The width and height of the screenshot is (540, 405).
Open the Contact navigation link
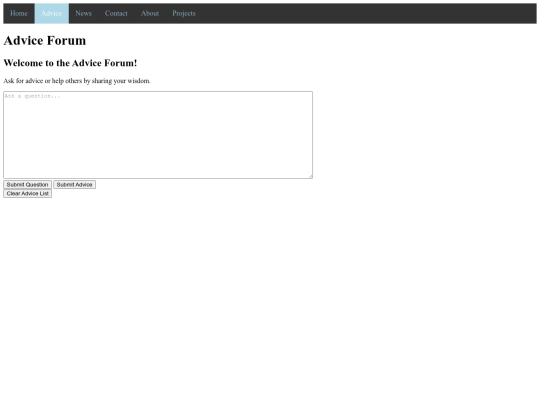(116, 13)
